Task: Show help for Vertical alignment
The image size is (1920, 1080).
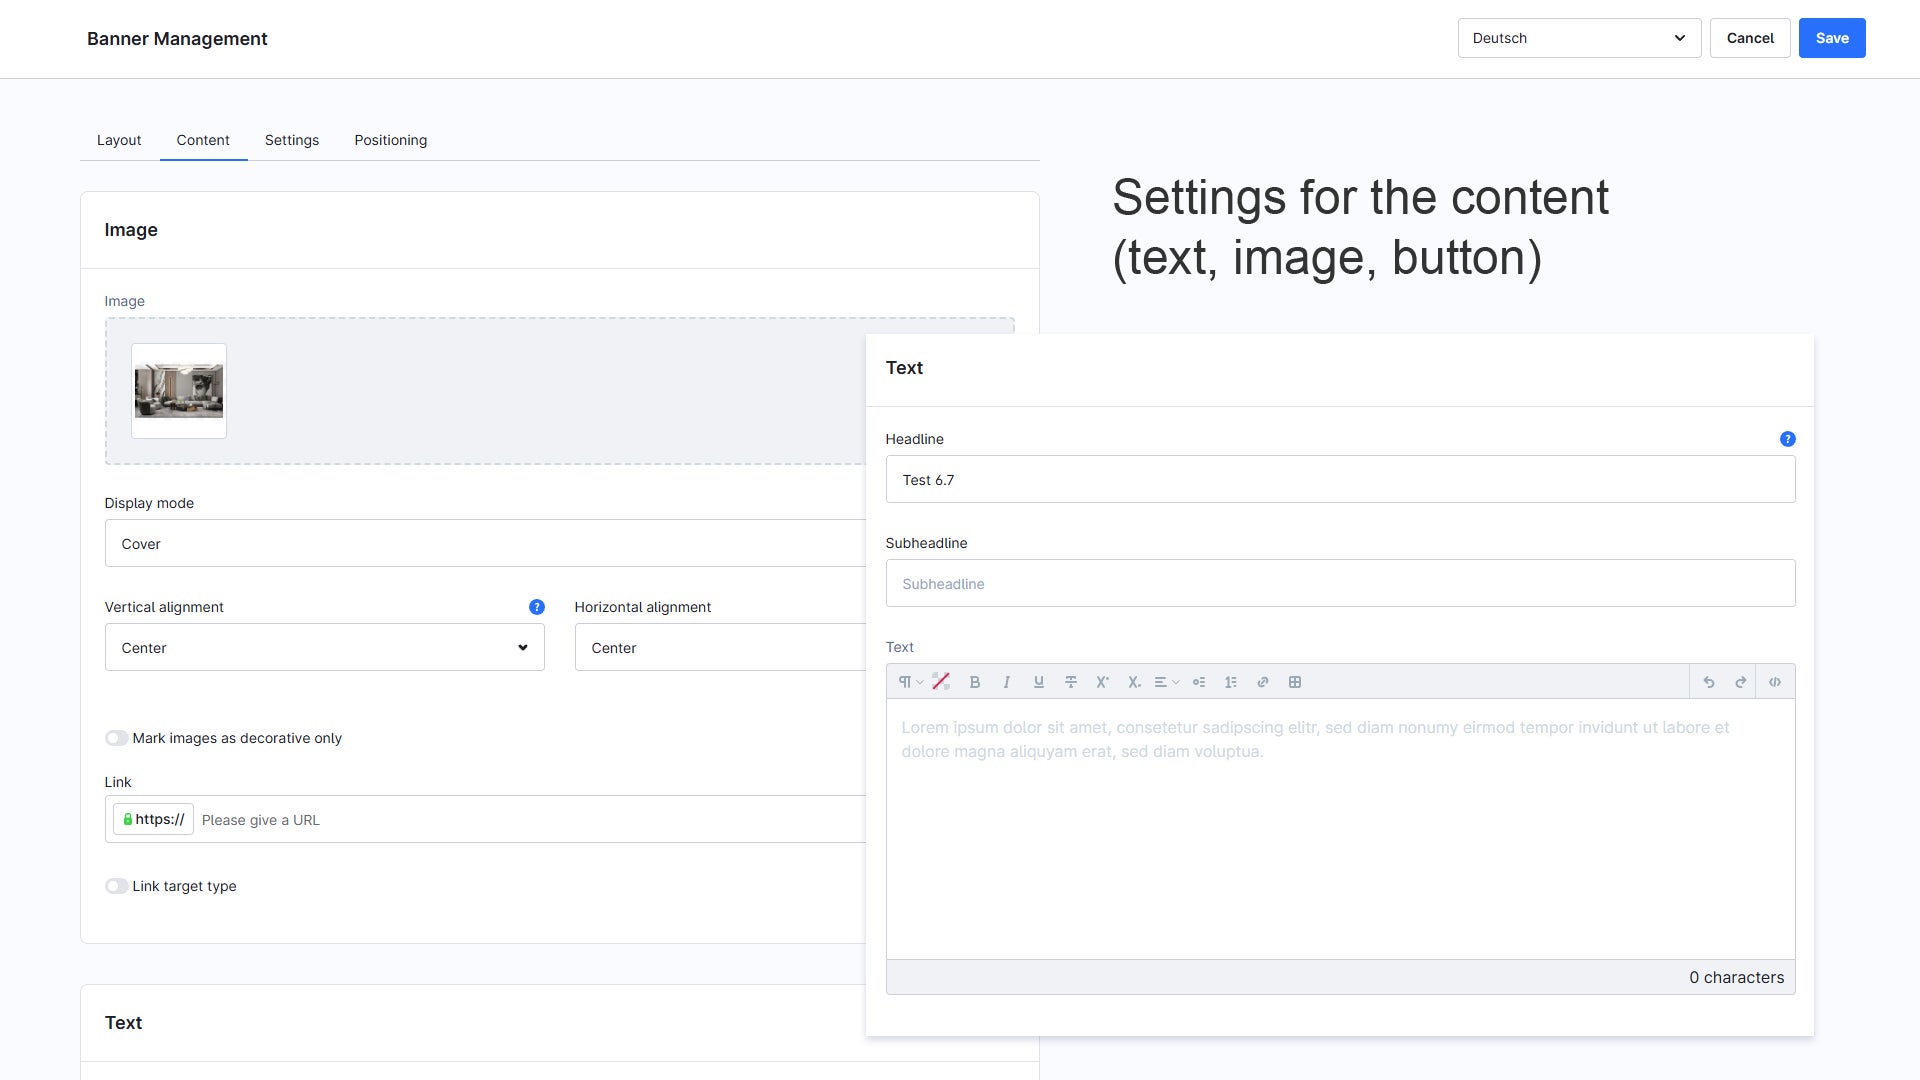Action: tap(537, 607)
